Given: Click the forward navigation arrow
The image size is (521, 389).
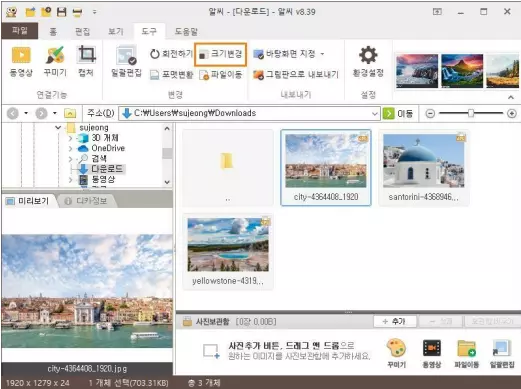Looking at the screenshot, I should 41,113.
